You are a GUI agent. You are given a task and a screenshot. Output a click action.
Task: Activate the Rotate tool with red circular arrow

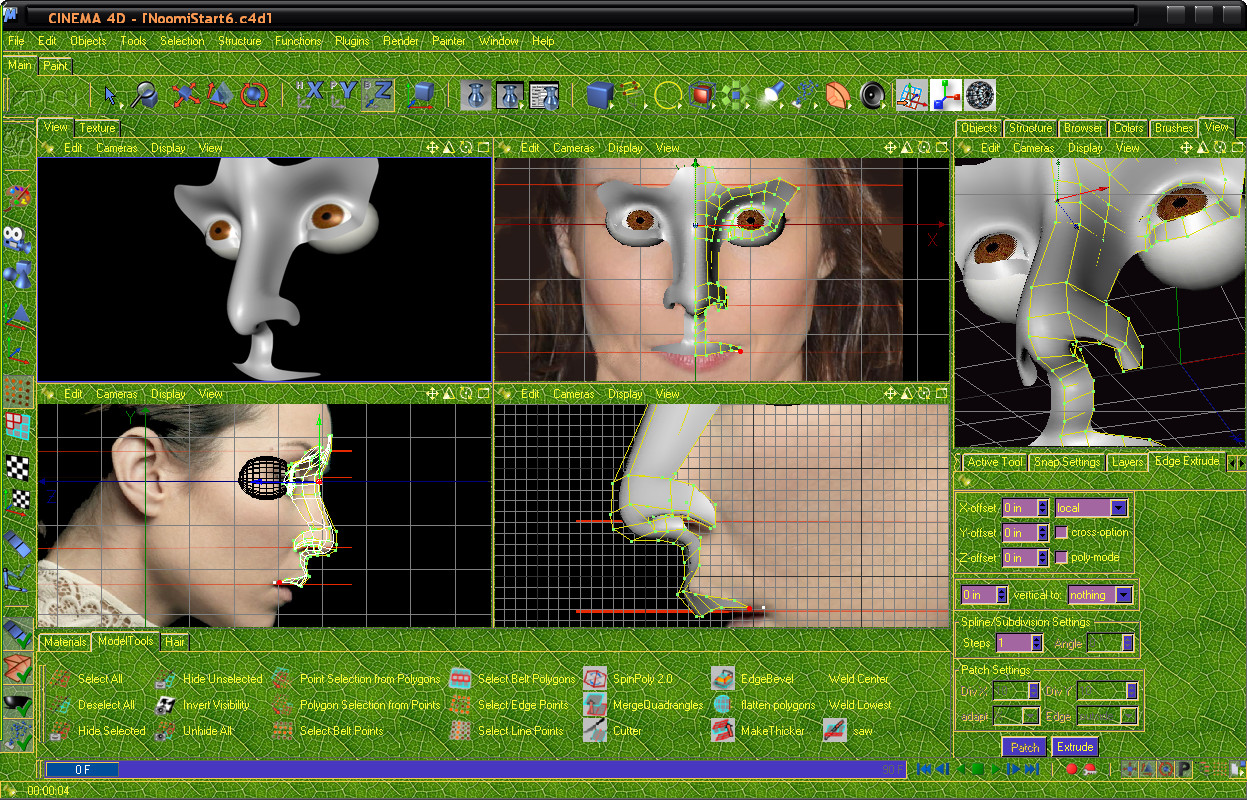pos(254,95)
